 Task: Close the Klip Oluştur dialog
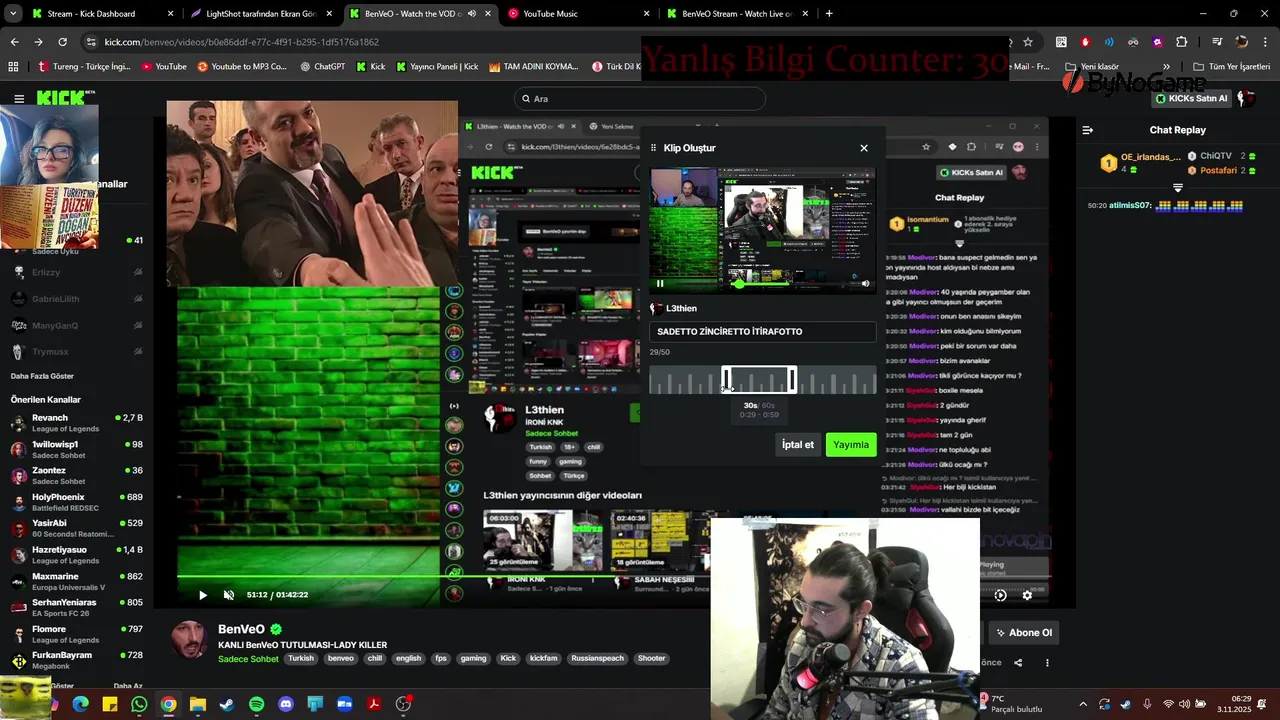click(864, 148)
